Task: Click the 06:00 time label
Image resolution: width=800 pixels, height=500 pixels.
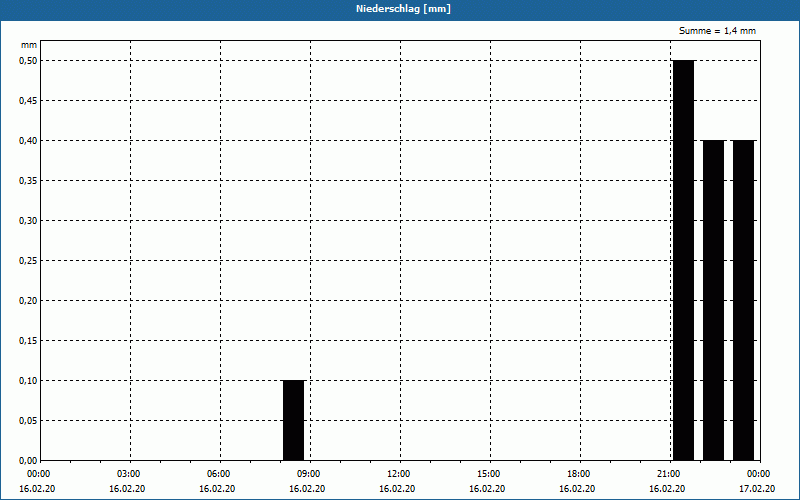Action: coord(218,474)
